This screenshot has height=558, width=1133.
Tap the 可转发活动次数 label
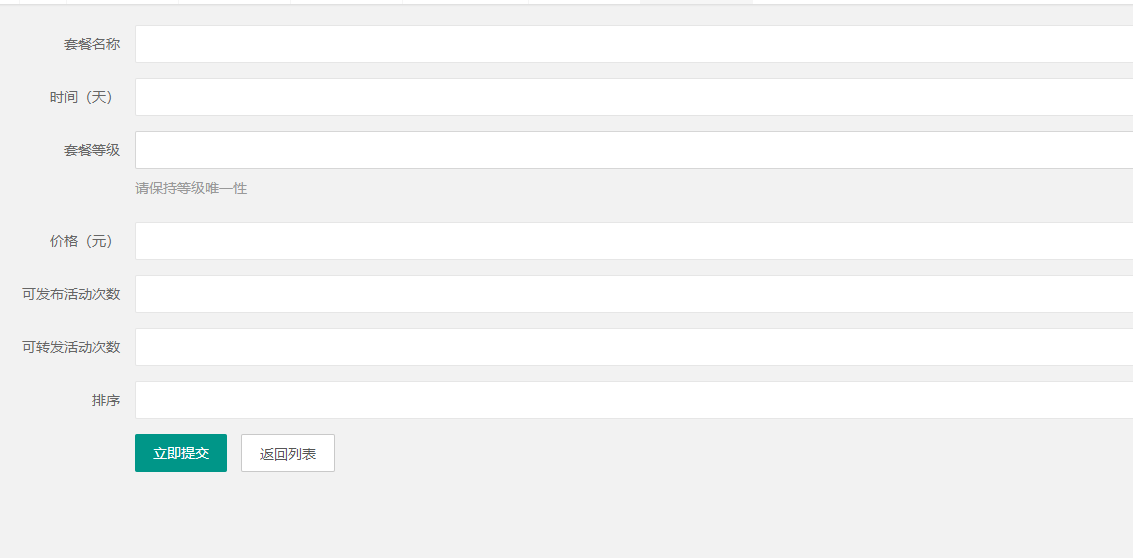click(71, 347)
